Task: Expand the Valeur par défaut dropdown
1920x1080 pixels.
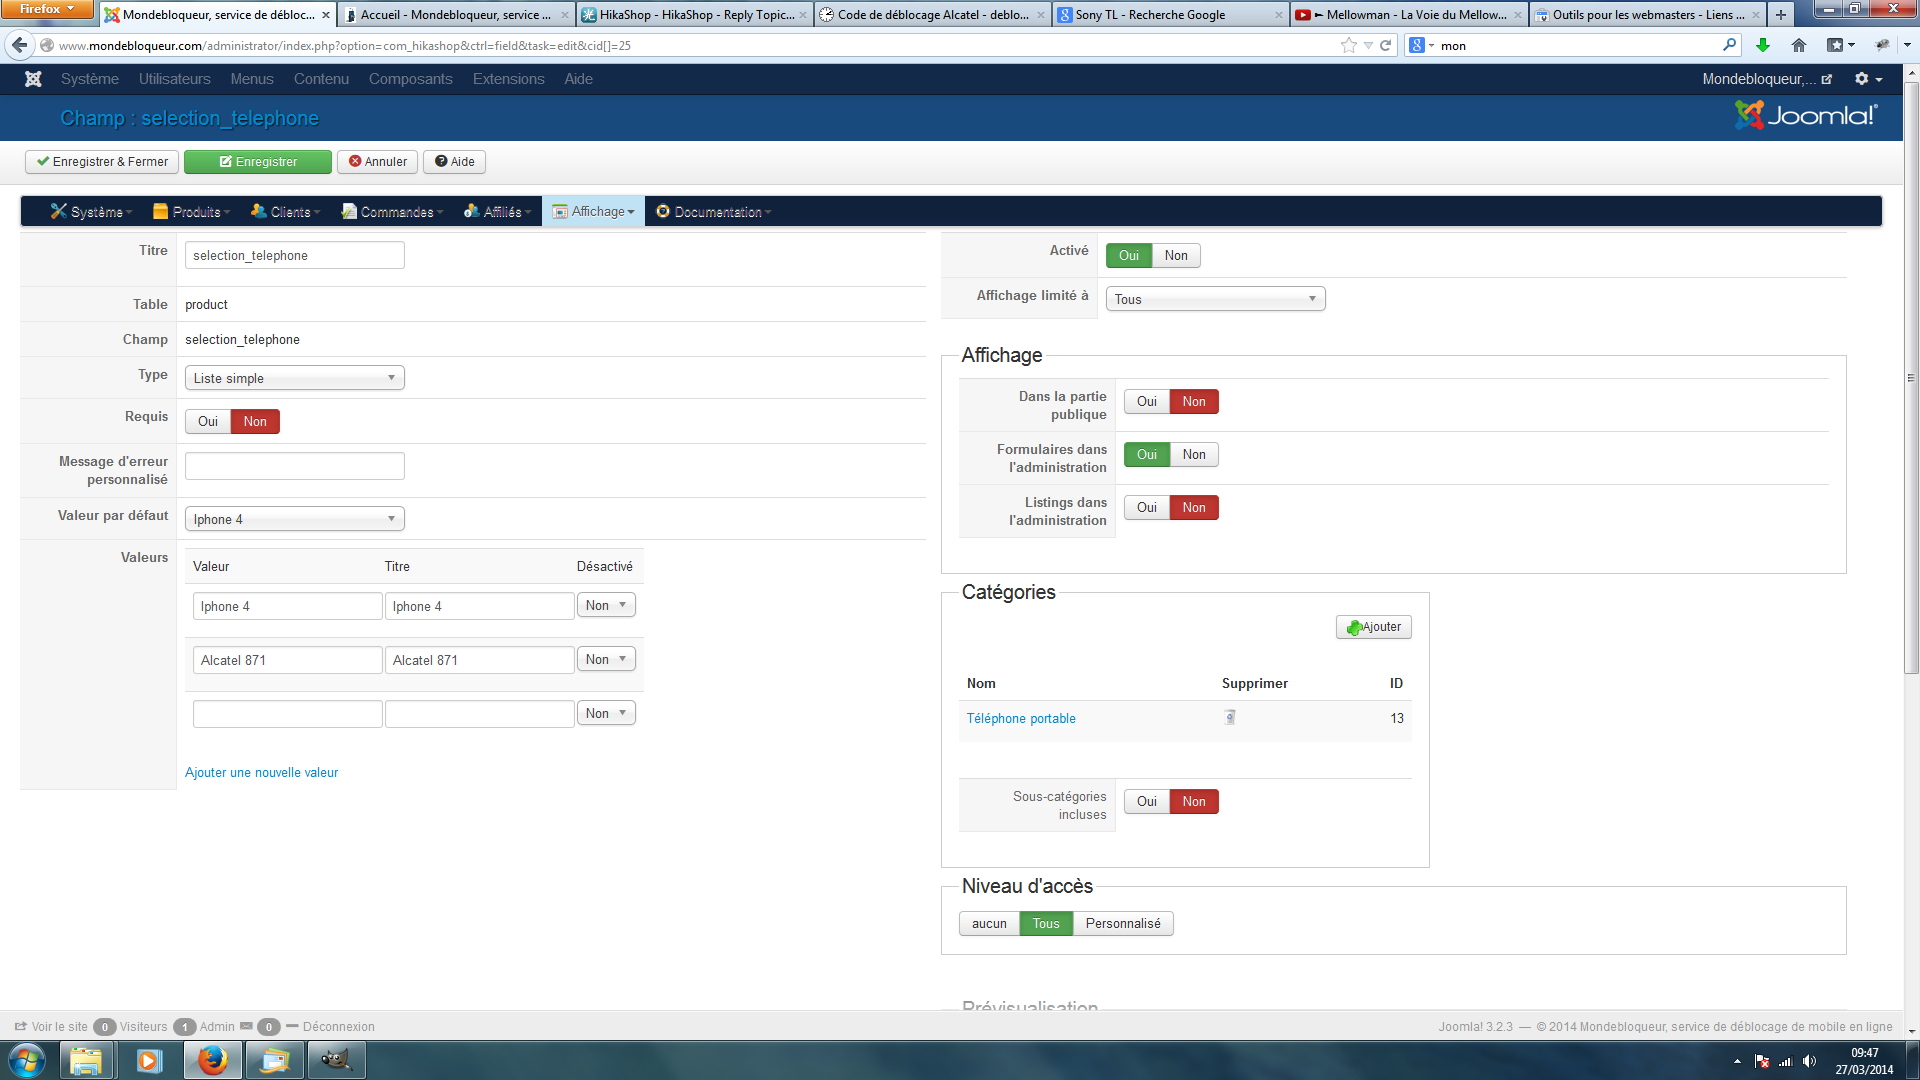Action: point(294,519)
